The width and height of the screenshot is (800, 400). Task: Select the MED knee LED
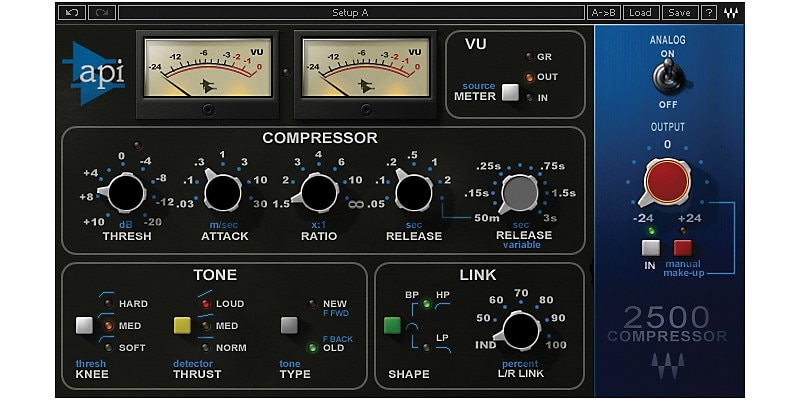click(x=109, y=326)
